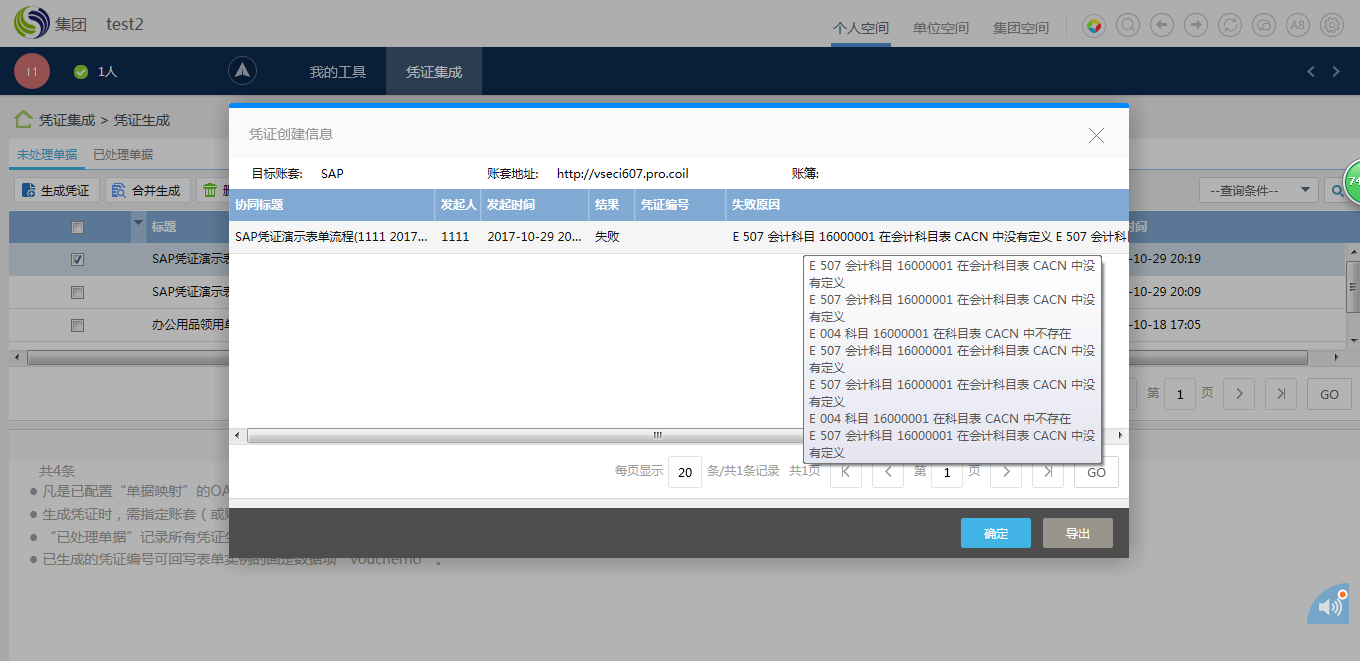Sort by 发起时间 column header

[534, 205]
